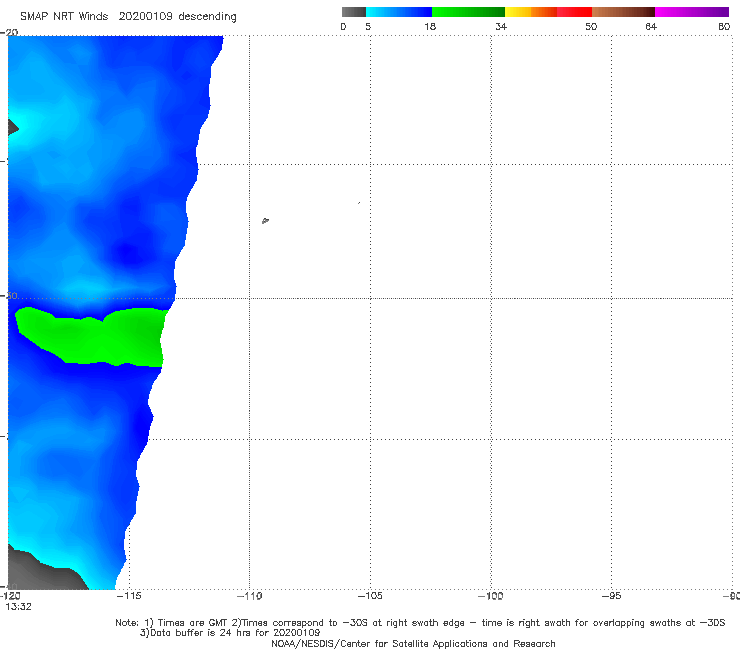Click the 'SMAP NRT Winds 20200109 descending' title

128,16
